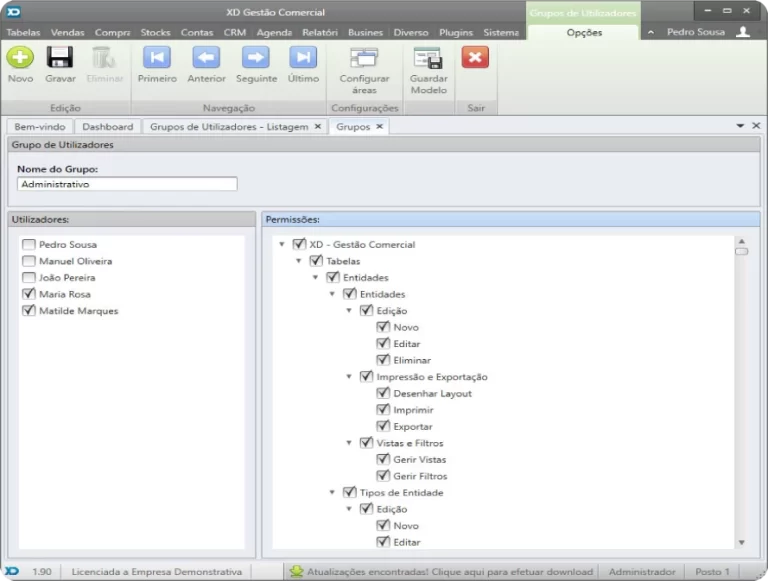Collapse the Tabelas tree node
Image resolution: width=768 pixels, height=581 pixels.
click(299, 261)
